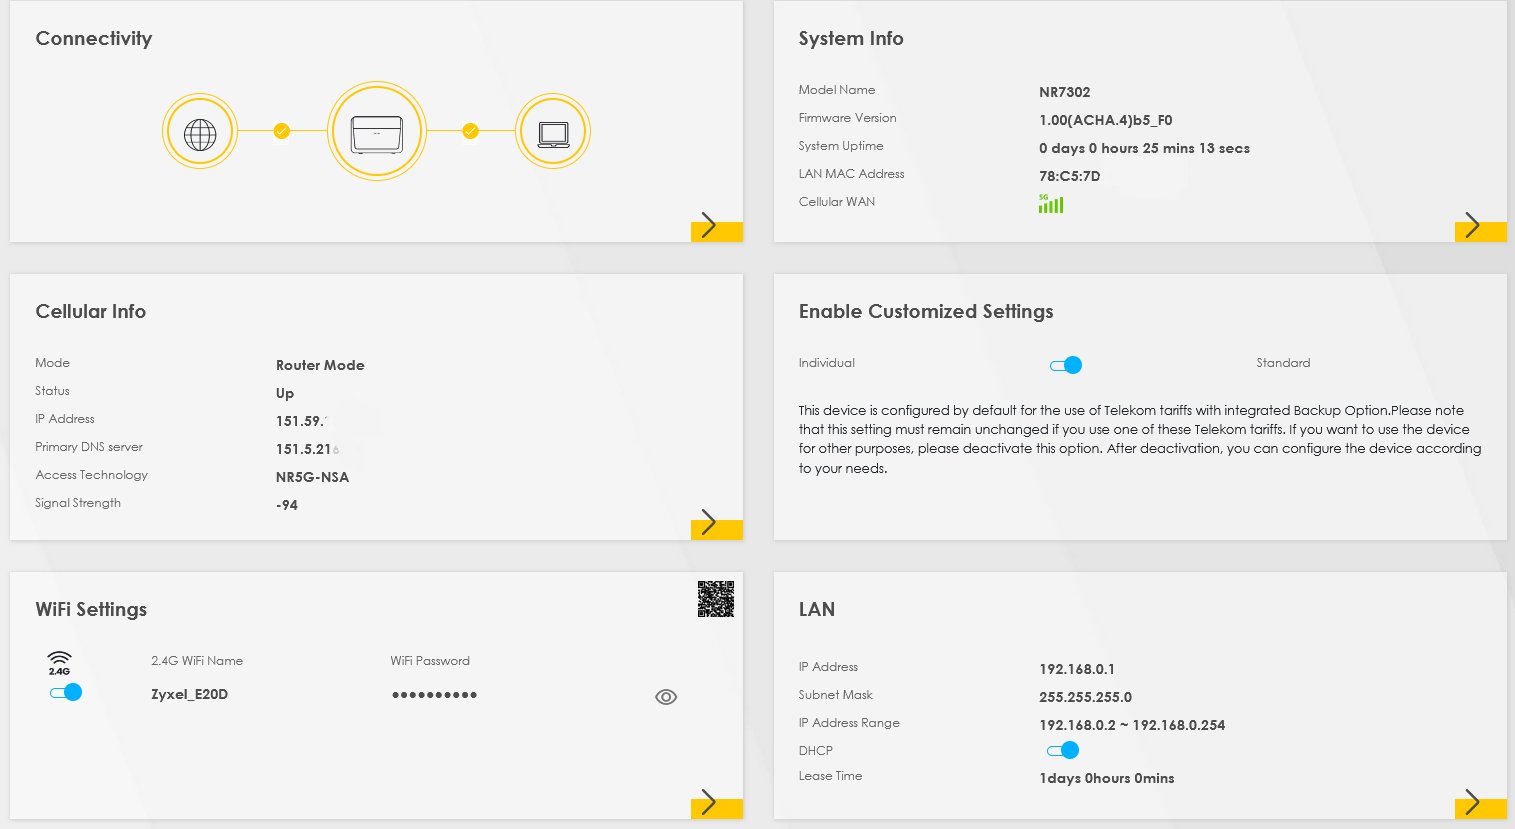Click the masked WiFi password field
This screenshot has width=1515, height=829.
tap(434, 695)
